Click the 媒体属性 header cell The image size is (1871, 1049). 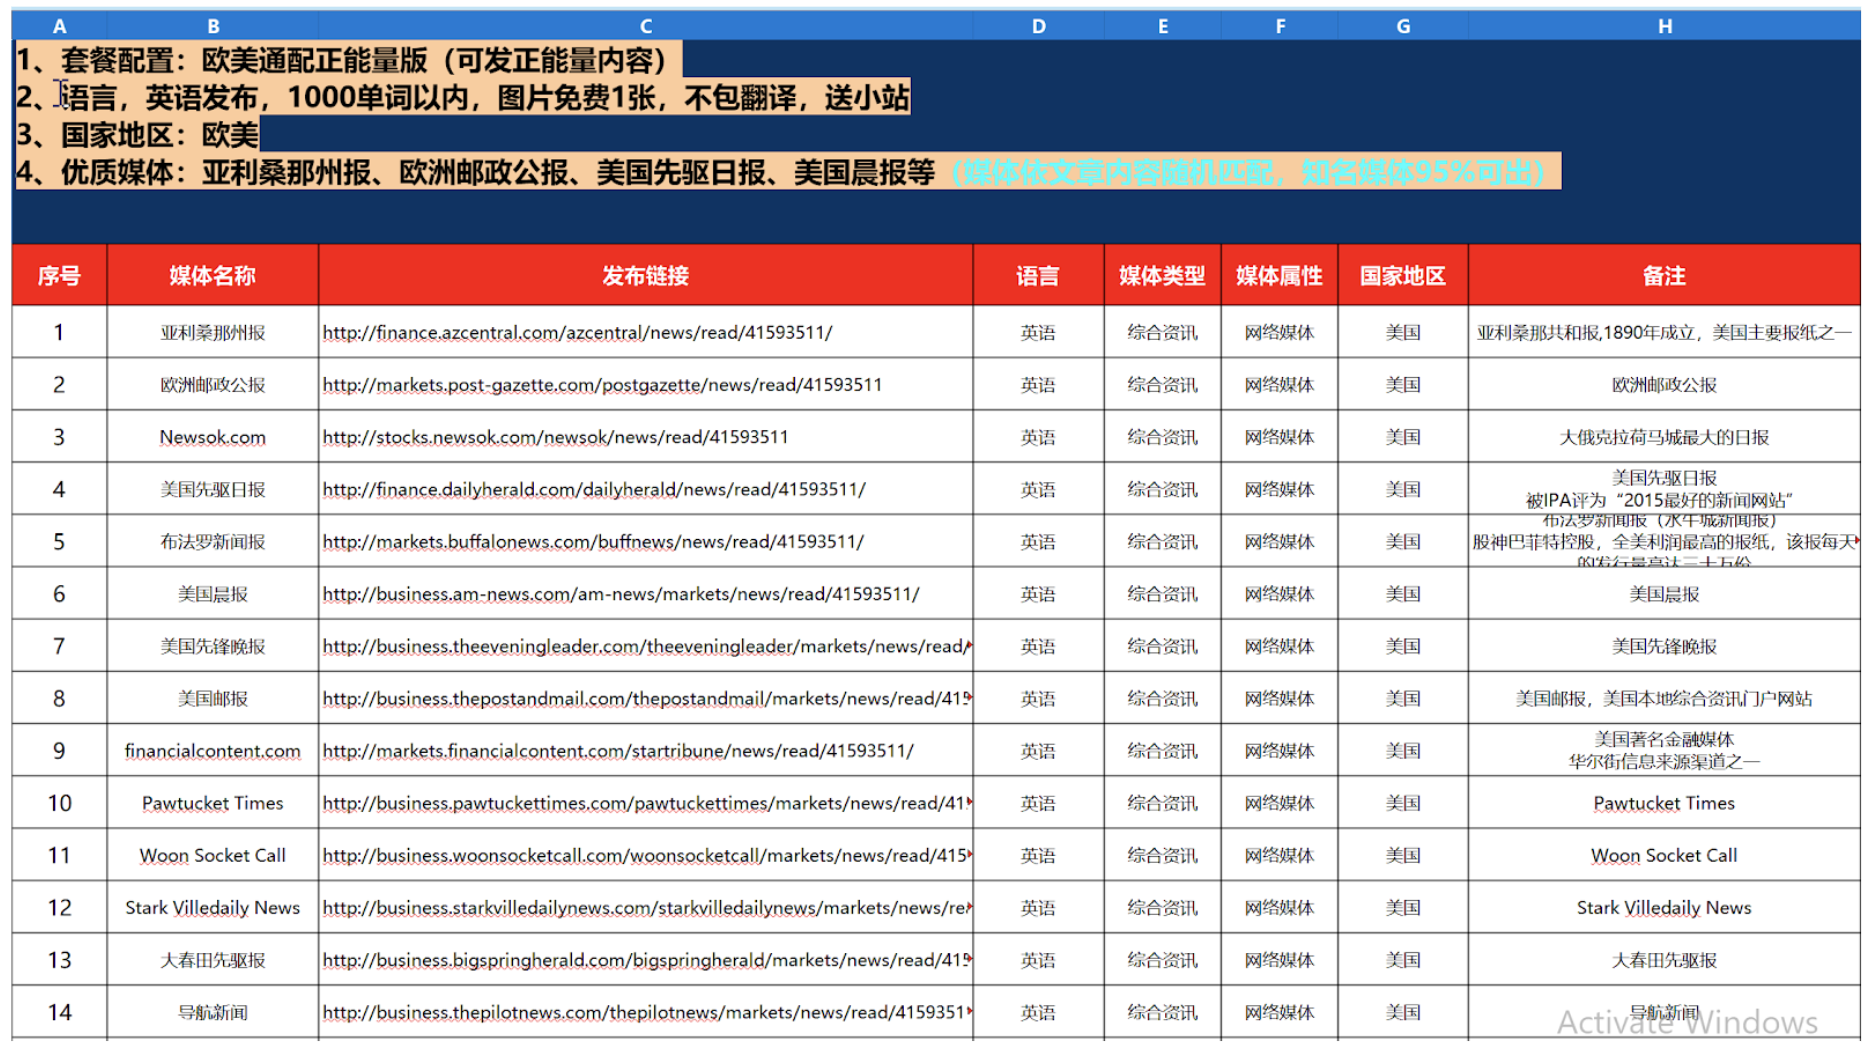click(x=1280, y=275)
